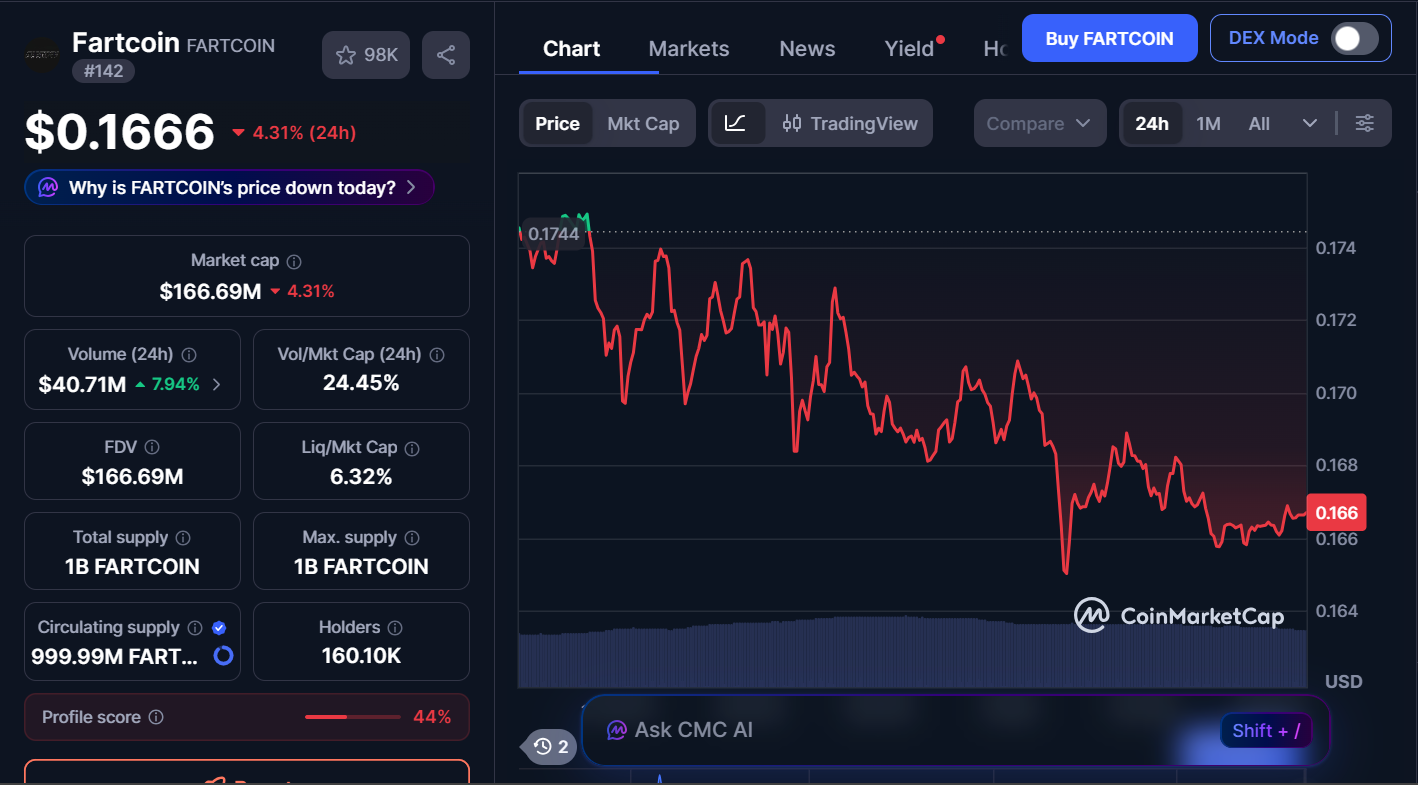Expand the time range chevron next to All

tap(1311, 122)
